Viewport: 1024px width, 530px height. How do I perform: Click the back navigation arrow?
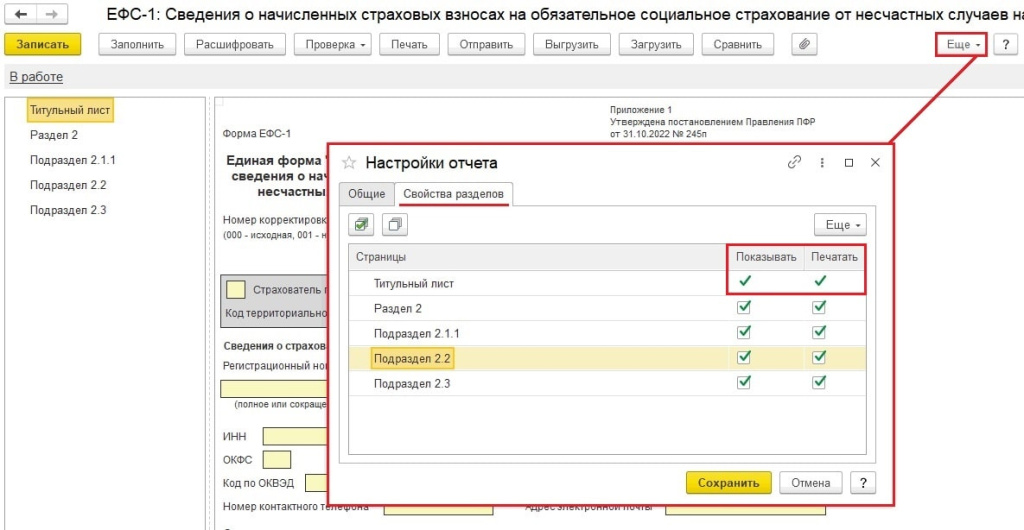click(21, 15)
